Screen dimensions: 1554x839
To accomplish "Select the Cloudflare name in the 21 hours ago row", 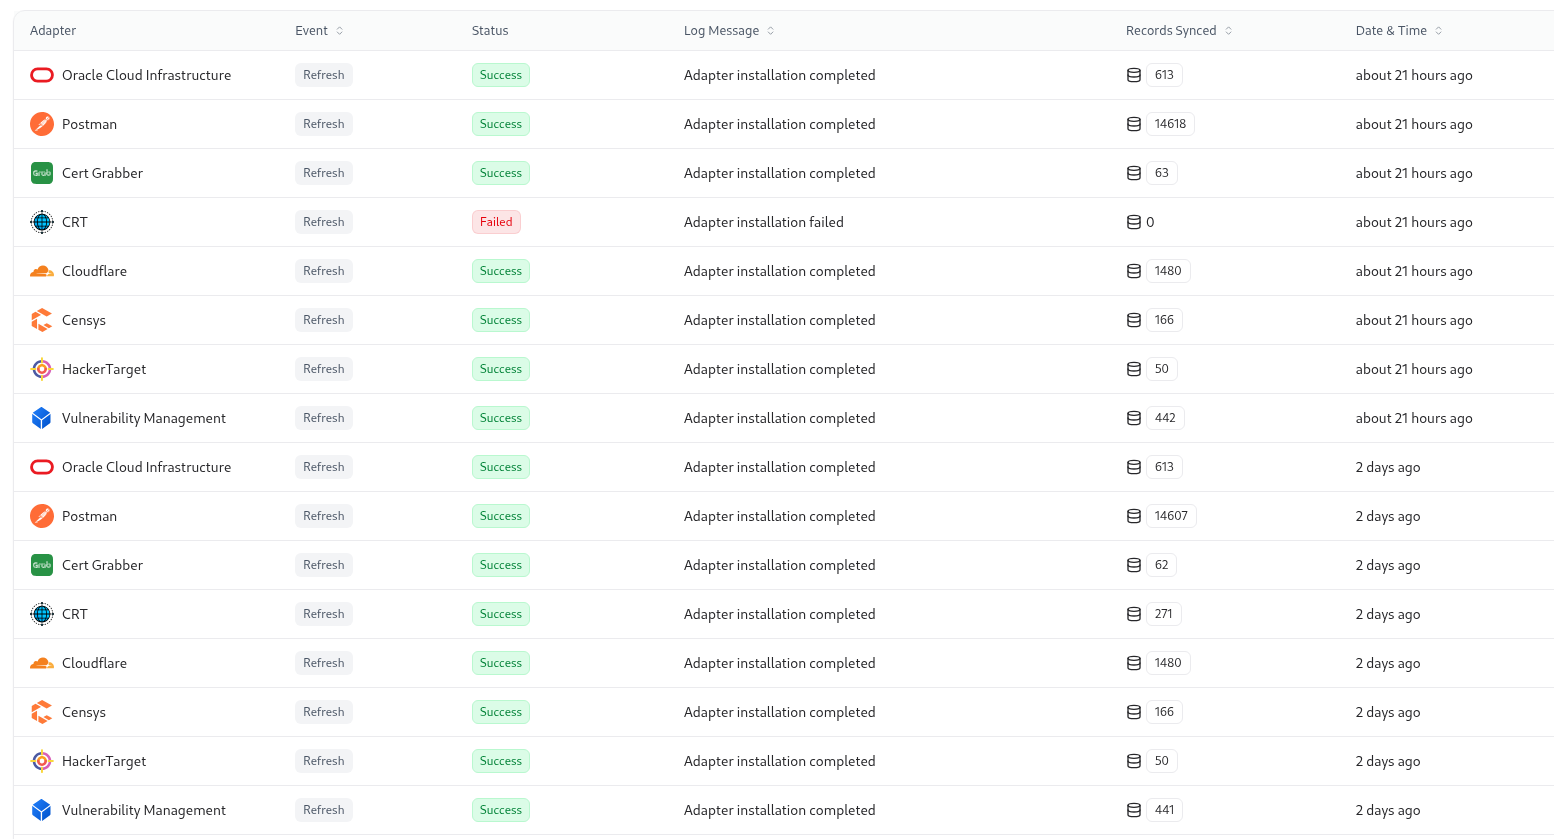I will (94, 271).
